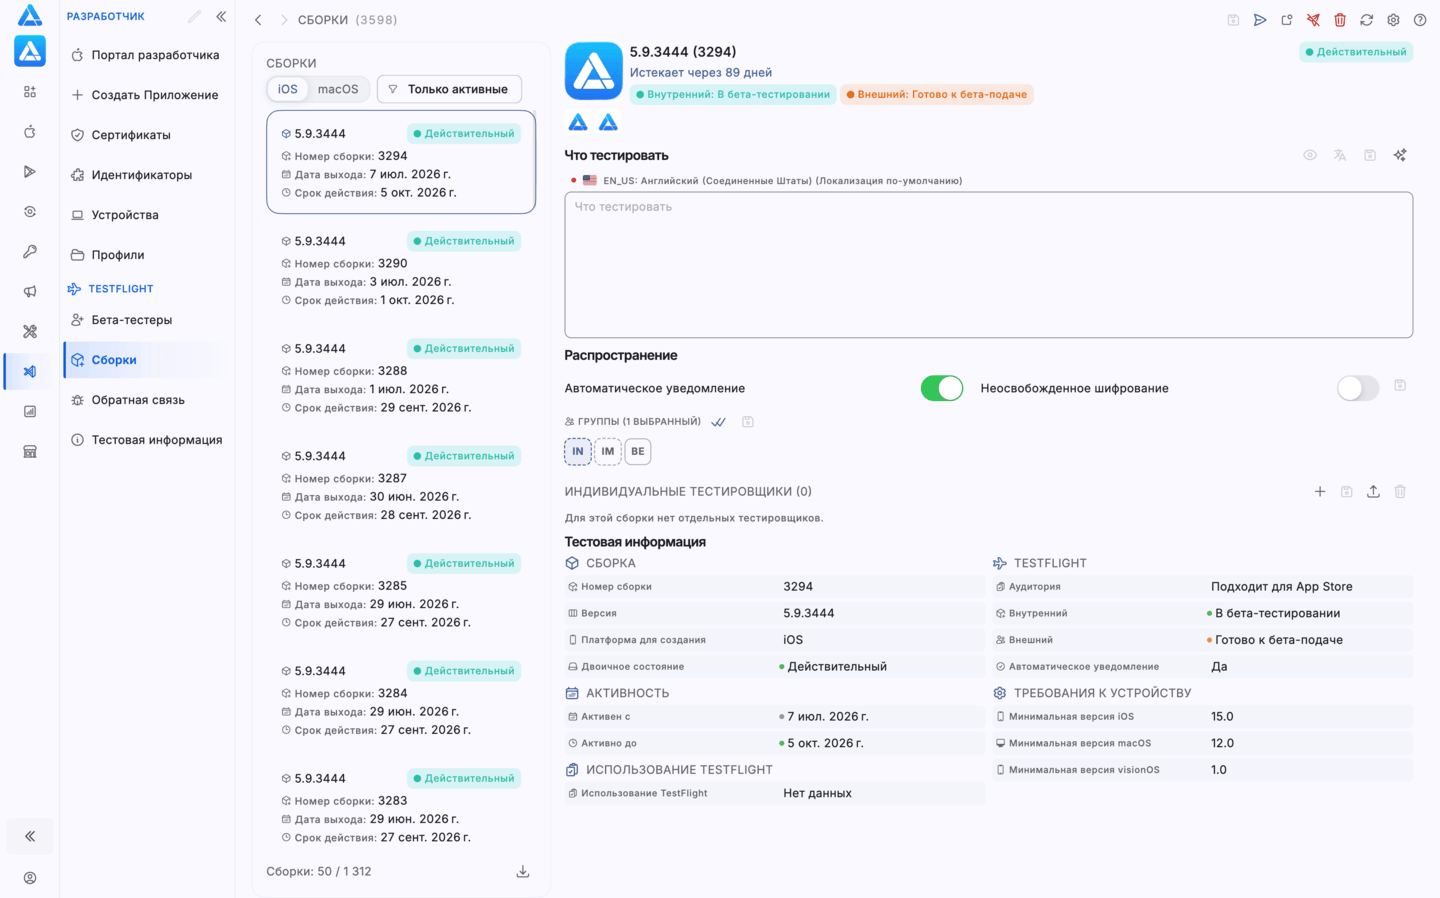Select build number 3287 in the list
The image size is (1440, 898).
tap(401, 485)
